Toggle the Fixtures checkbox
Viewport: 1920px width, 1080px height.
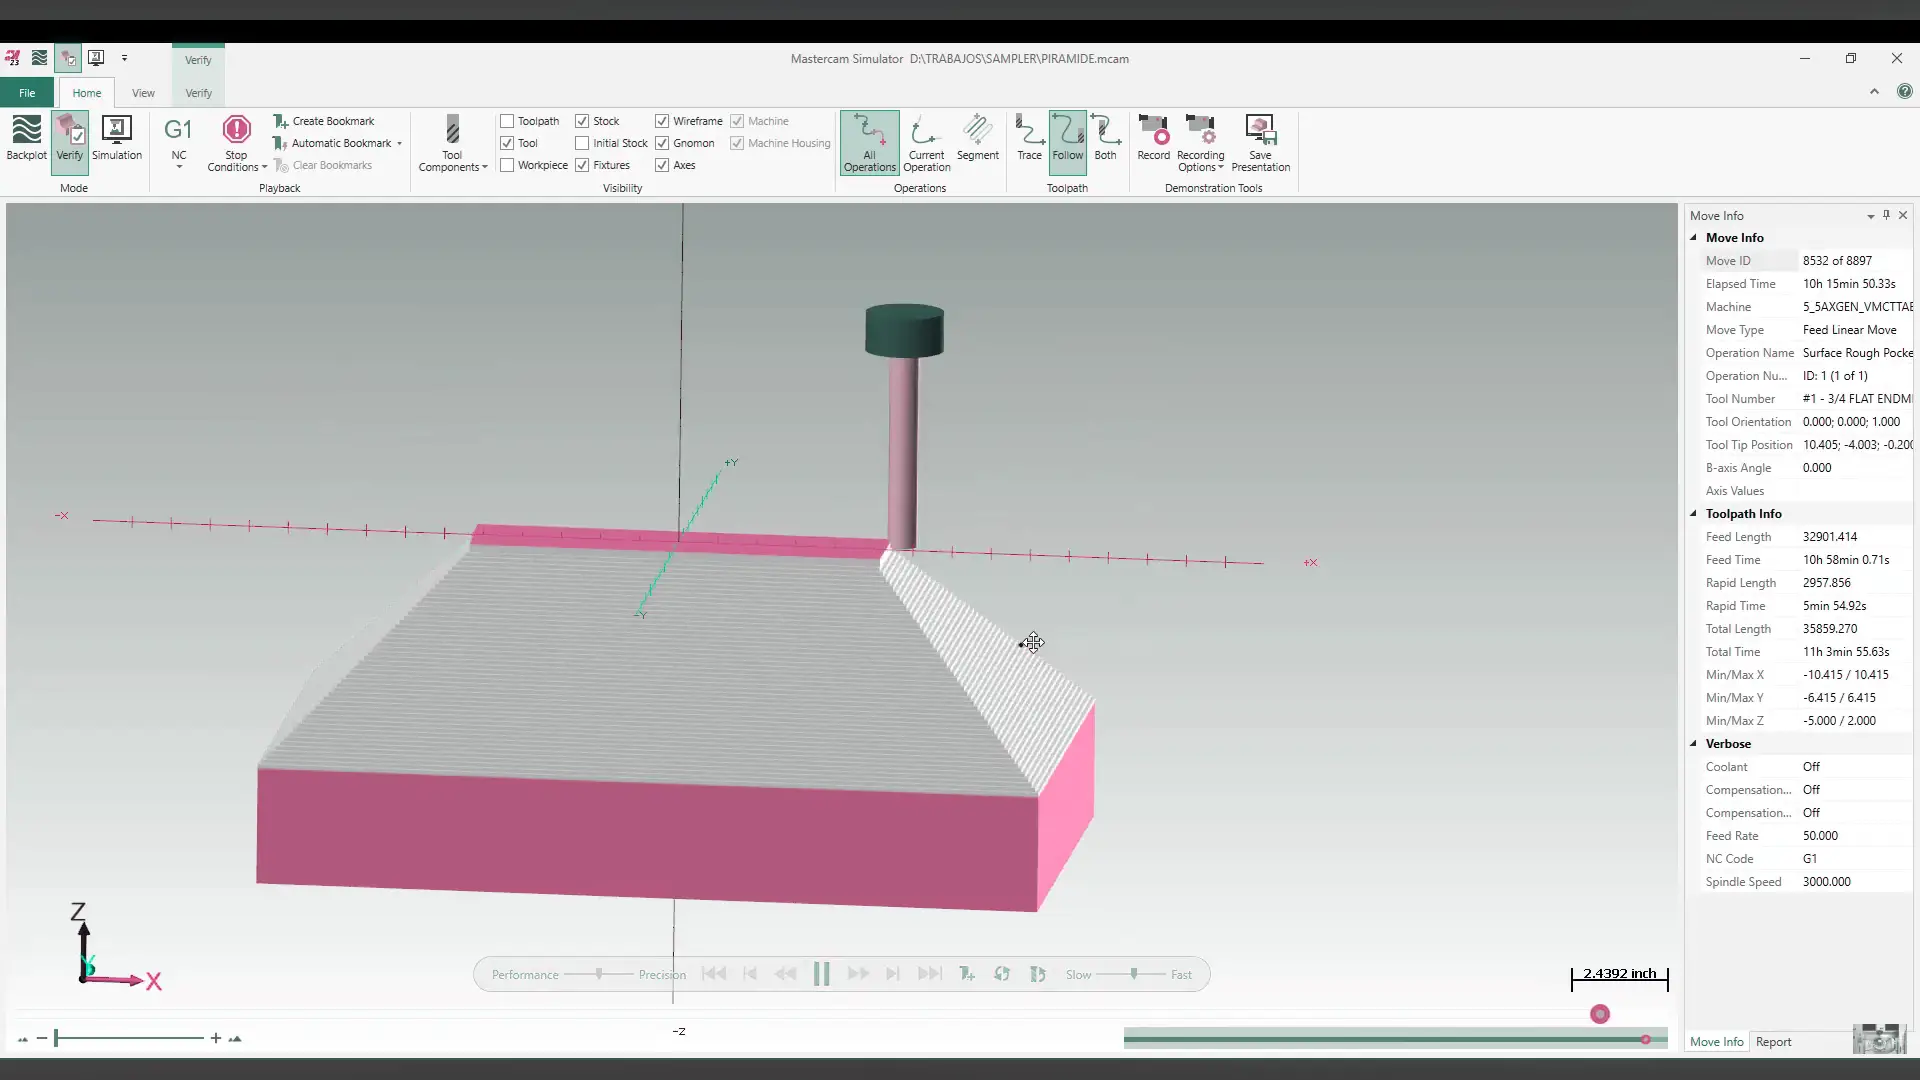pos(582,165)
